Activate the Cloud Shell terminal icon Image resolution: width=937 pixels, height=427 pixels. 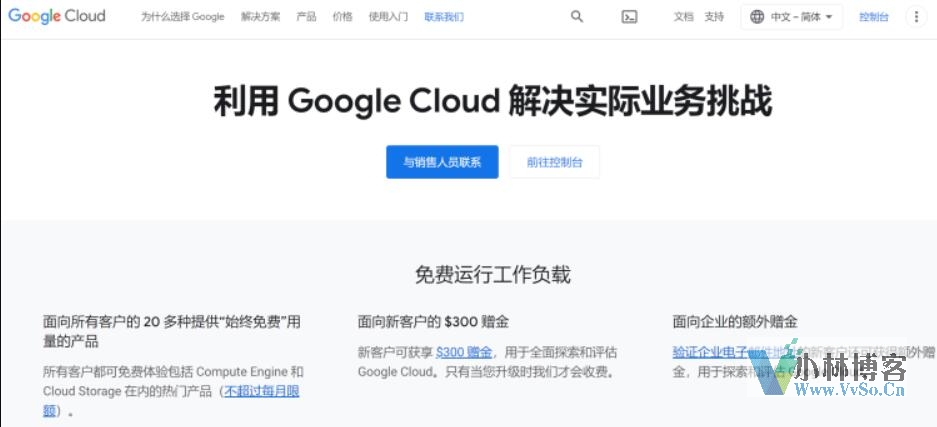(x=629, y=17)
